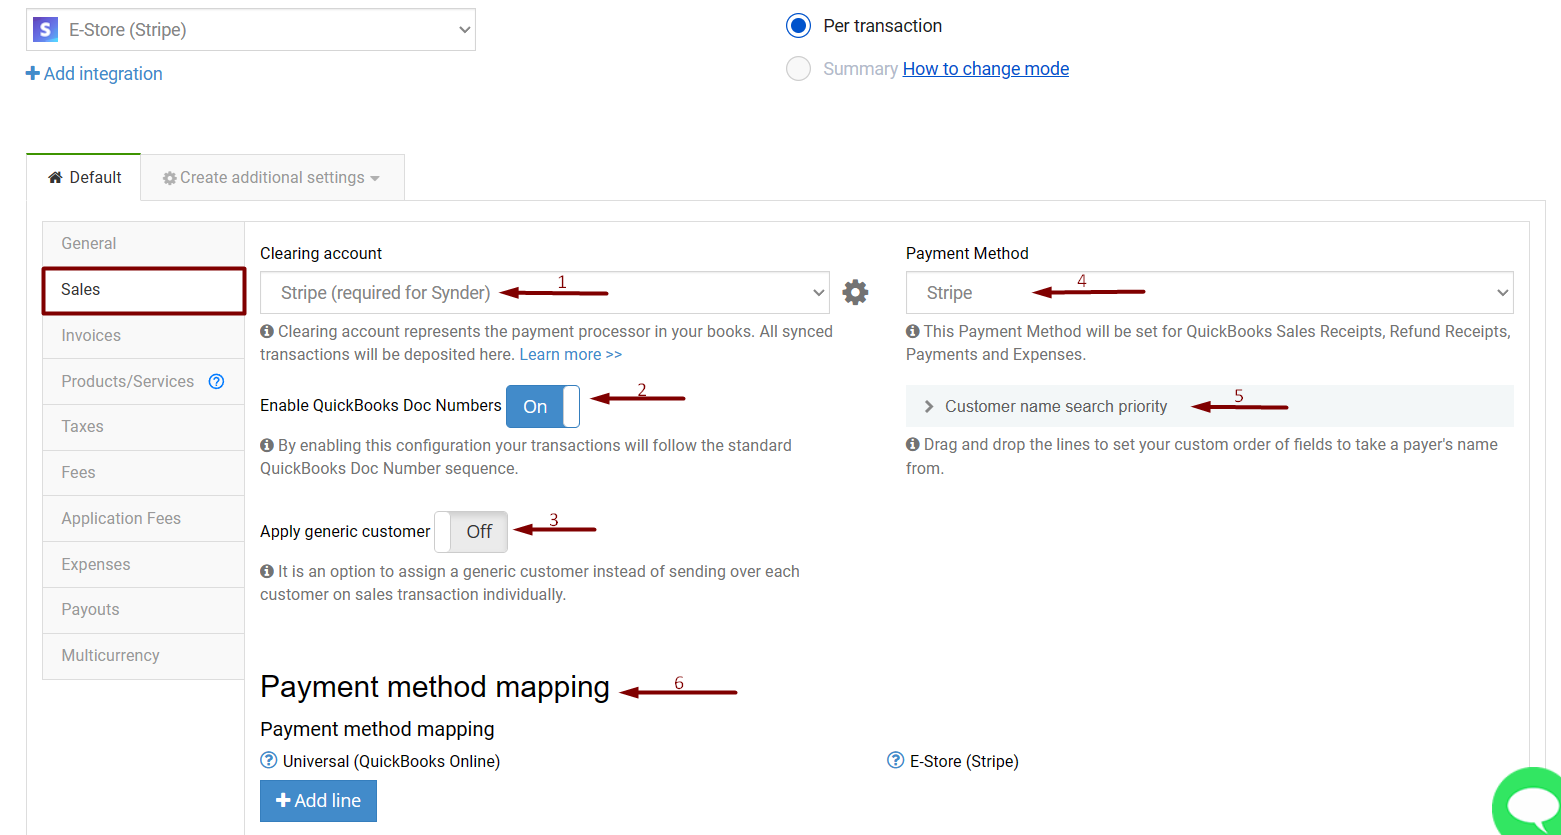This screenshot has width=1561, height=835.
Task: Toggle Enable QuickBooks Doc Numbers switch
Action: tap(543, 406)
